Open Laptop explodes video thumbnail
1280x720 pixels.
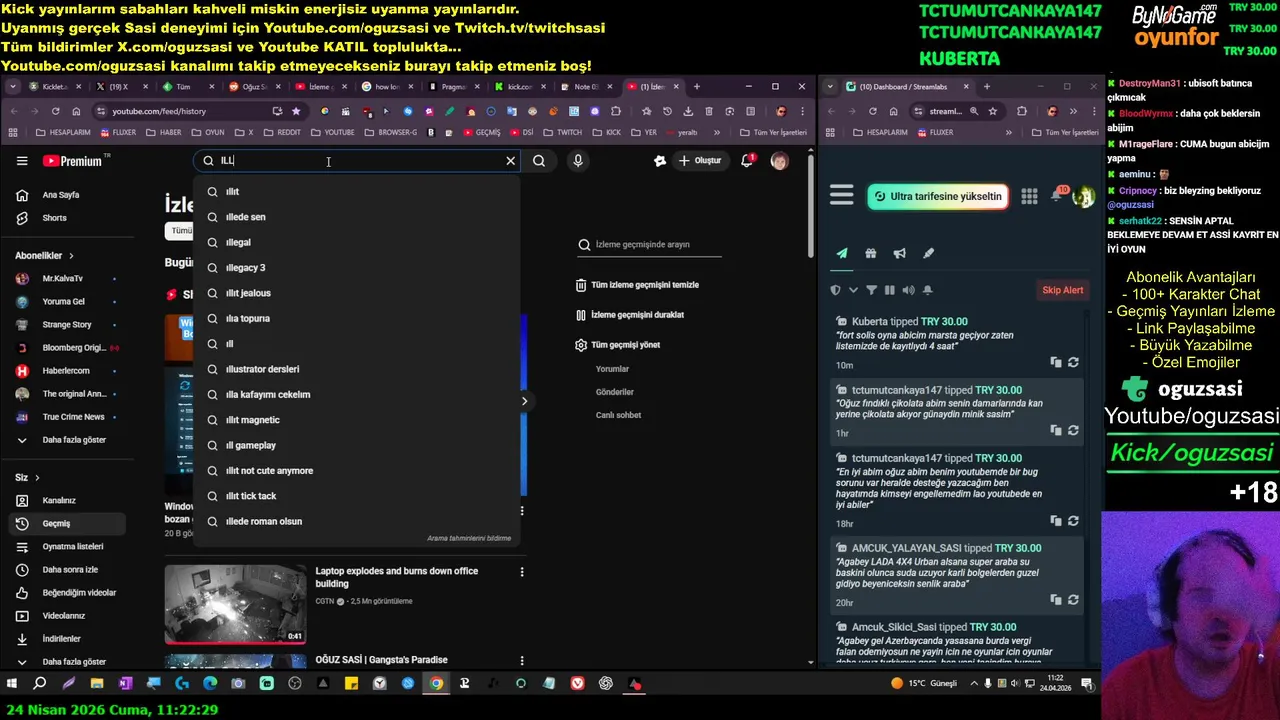coord(235,604)
